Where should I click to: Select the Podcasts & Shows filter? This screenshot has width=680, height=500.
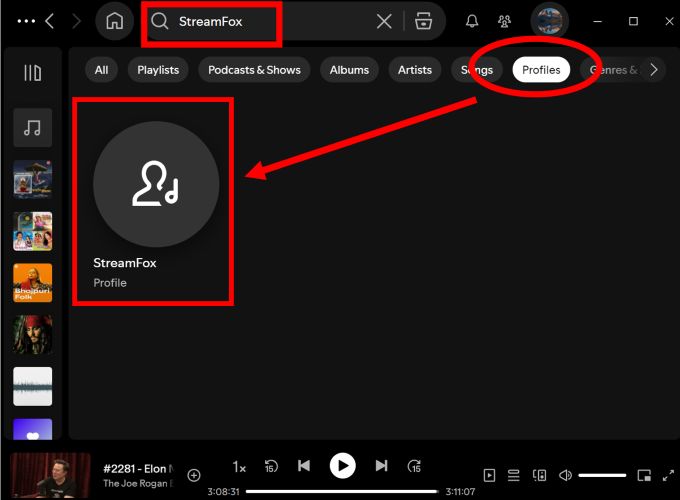[x=254, y=70]
